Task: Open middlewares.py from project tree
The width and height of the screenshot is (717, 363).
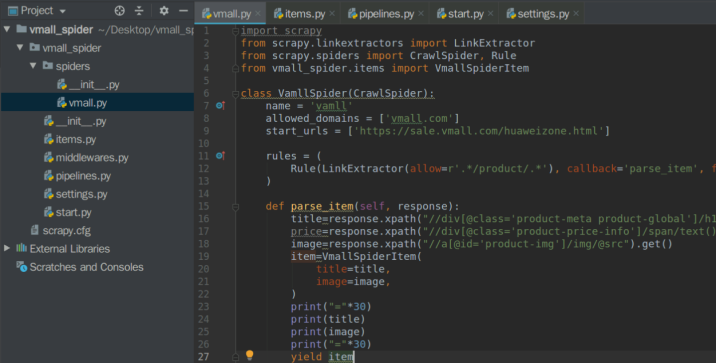Action: point(86,158)
